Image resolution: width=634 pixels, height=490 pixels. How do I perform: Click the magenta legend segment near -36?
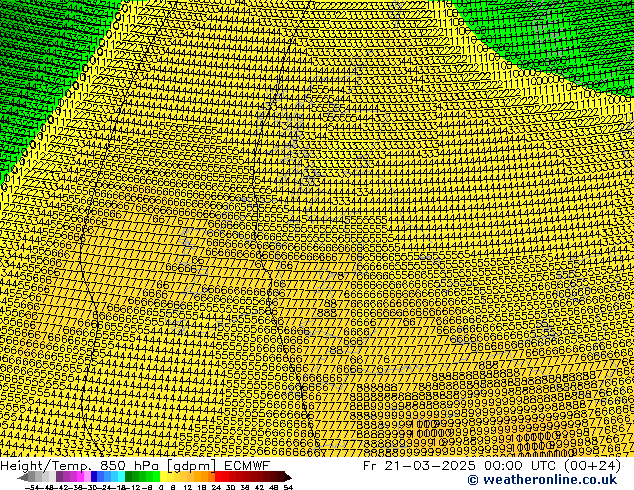[80, 477]
